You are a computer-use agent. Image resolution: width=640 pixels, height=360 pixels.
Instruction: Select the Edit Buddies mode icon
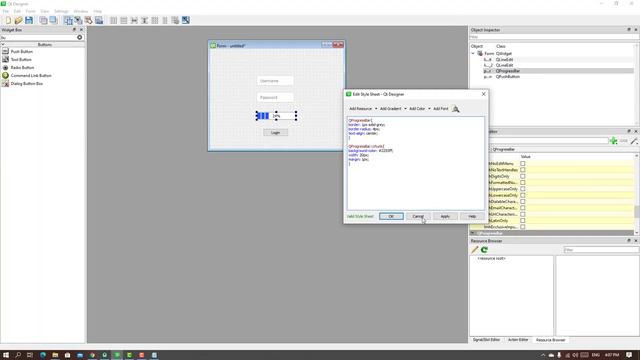click(x=89, y=20)
